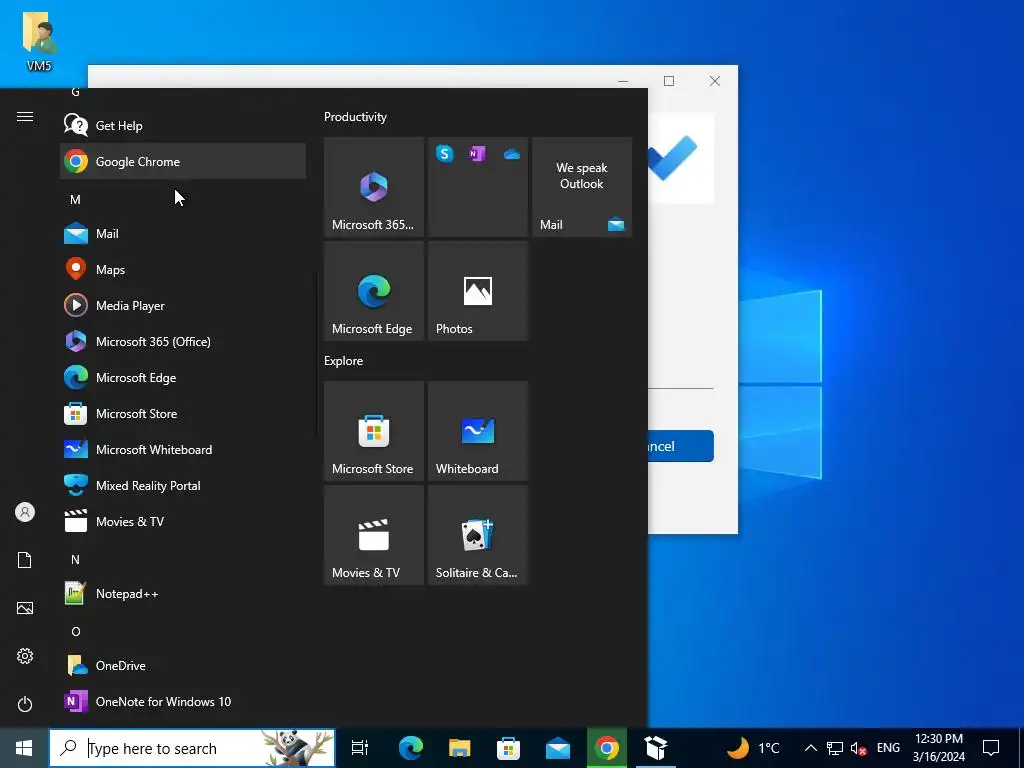1024x768 pixels.
Task: Switch to Google Chrome on the taskbar
Action: pyautogui.click(x=607, y=748)
